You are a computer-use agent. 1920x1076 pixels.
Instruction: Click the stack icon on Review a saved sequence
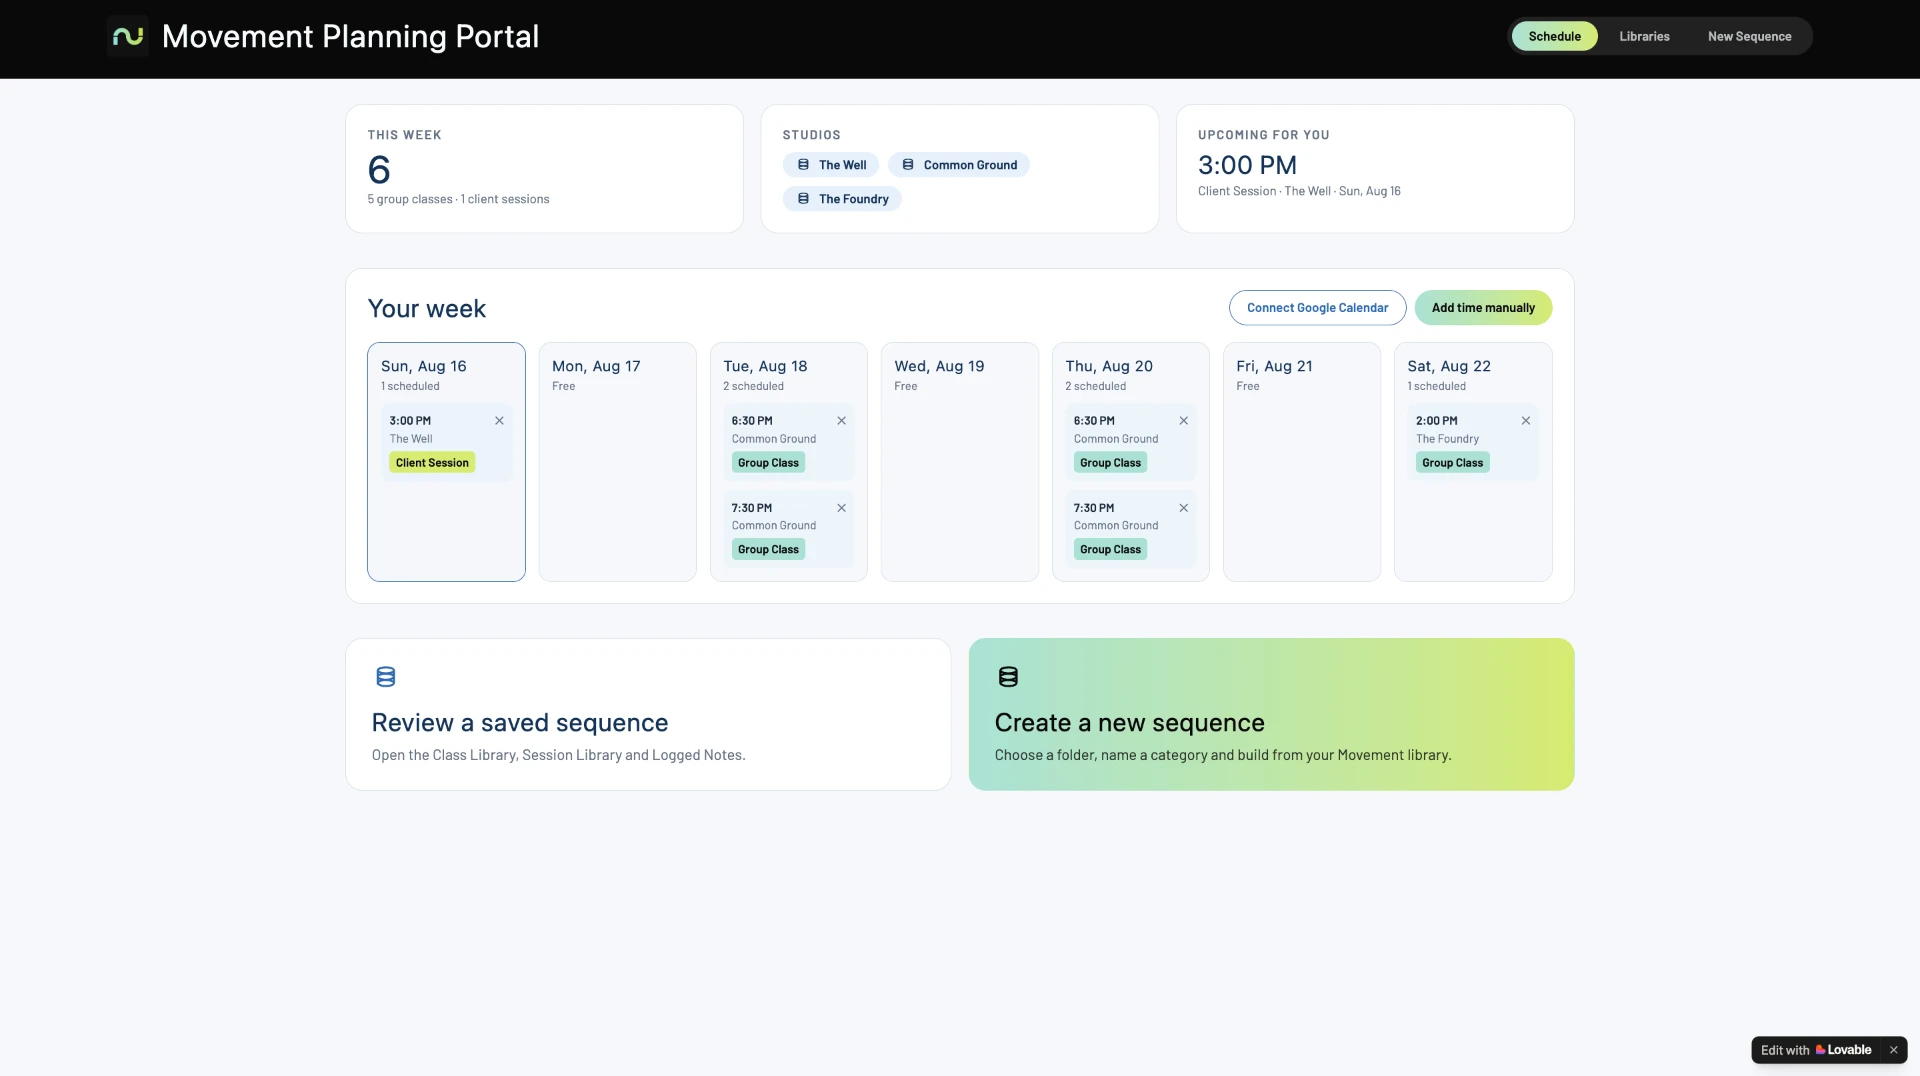click(385, 677)
